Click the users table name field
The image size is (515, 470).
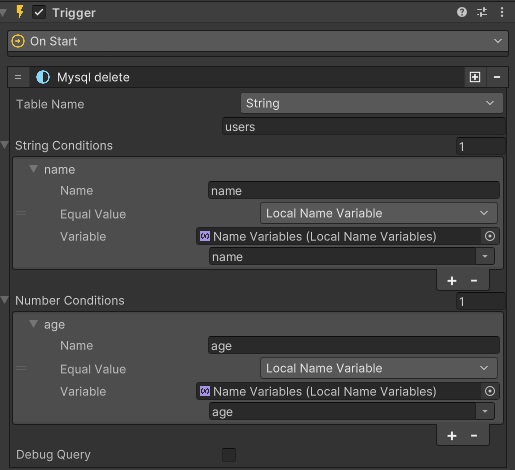click(363, 127)
